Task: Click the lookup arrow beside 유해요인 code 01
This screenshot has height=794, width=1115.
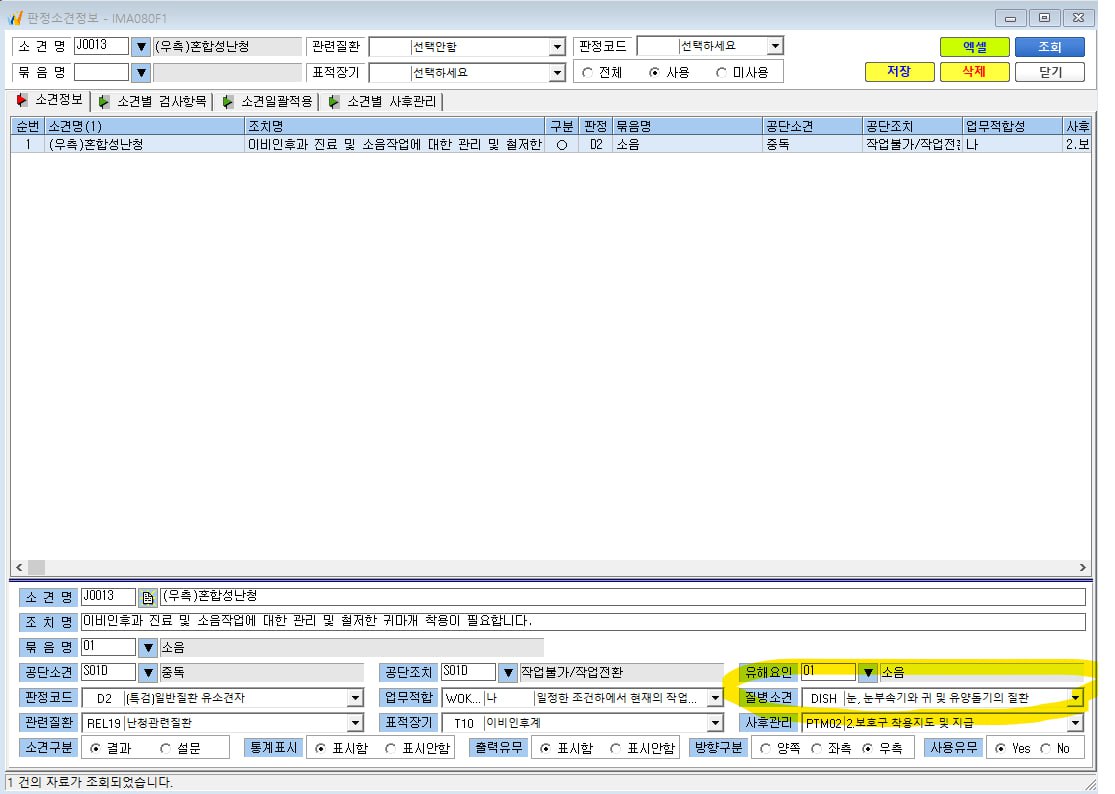Action: [868, 672]
